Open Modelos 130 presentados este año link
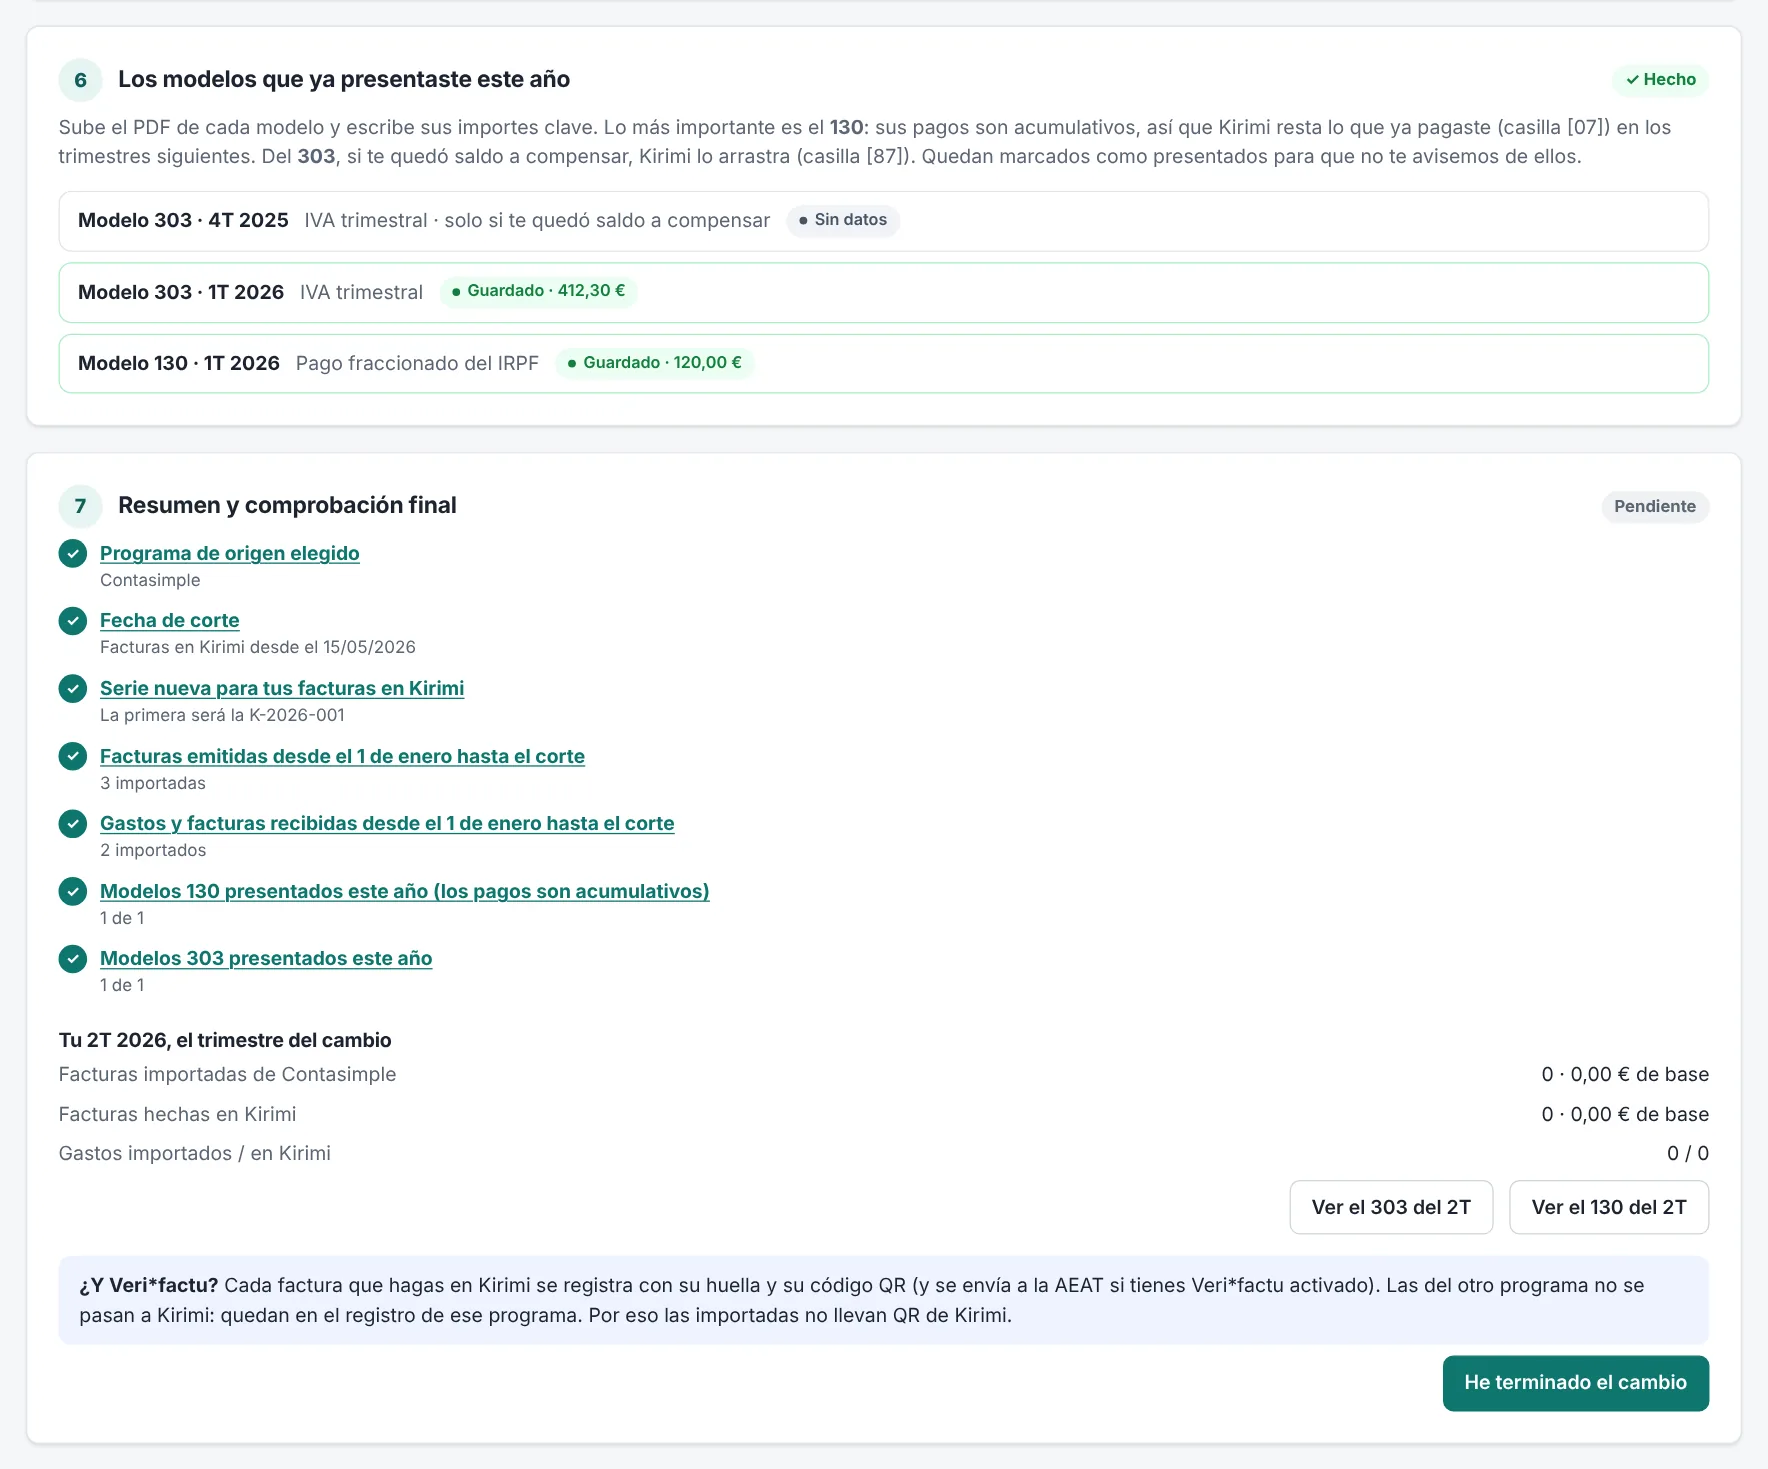This screenshot has width=1768, height=1469. click(405, 891)
